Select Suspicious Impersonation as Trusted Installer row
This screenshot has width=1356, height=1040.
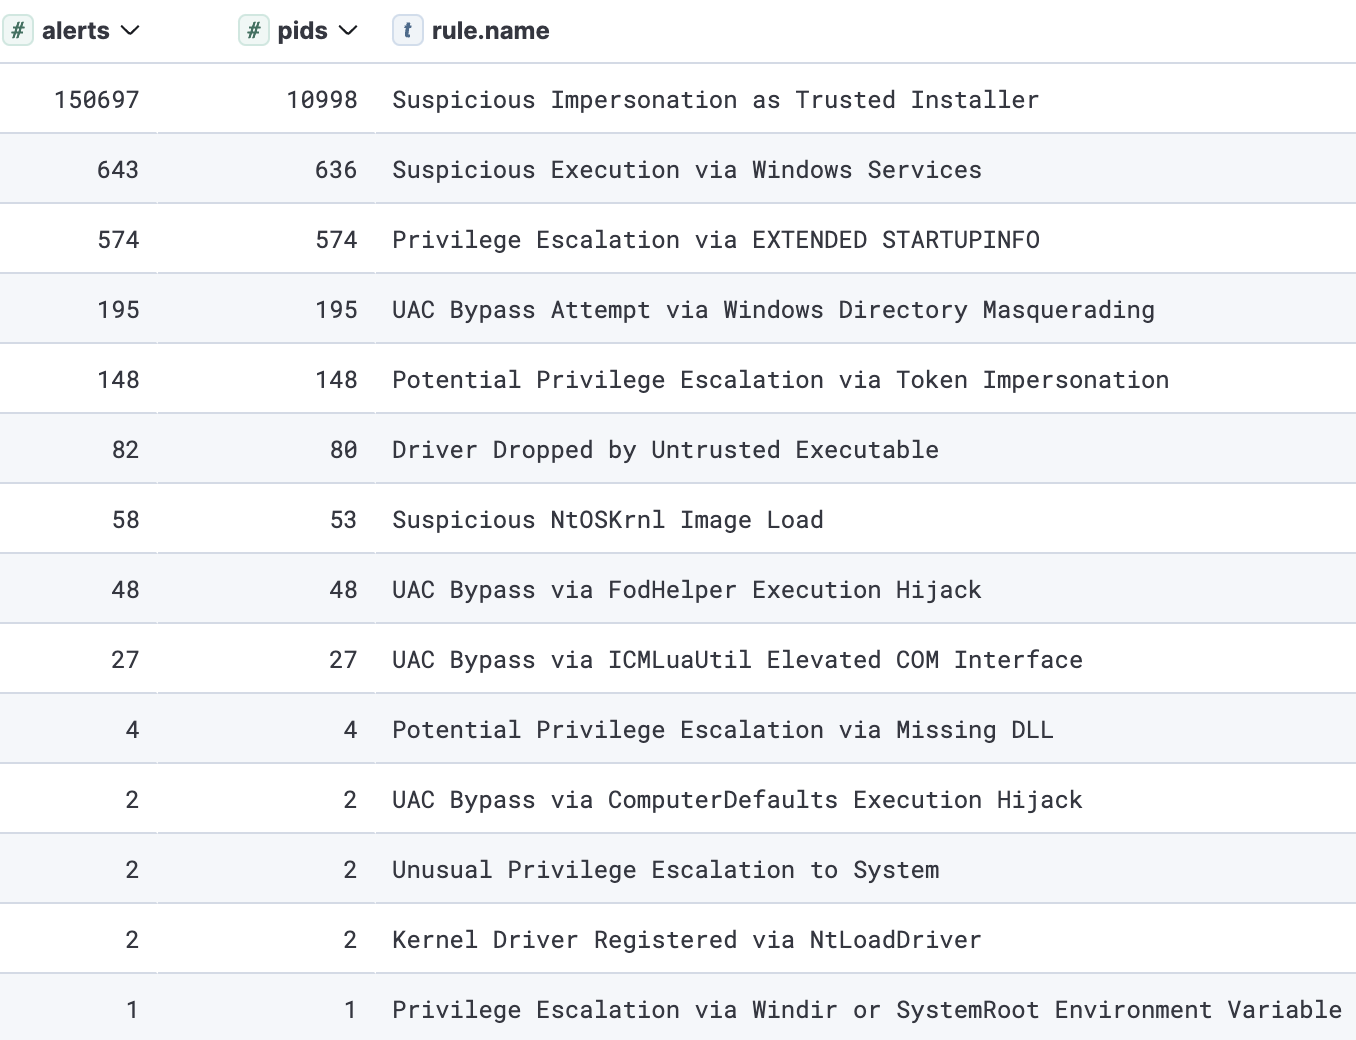(715, 100)
